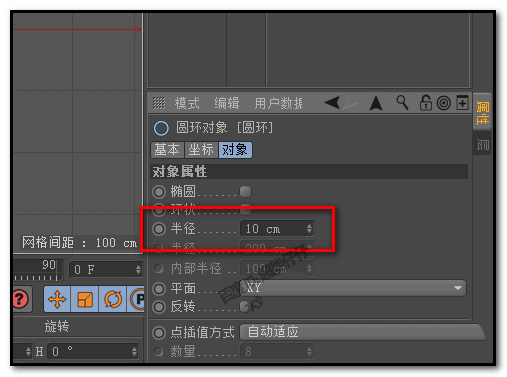507x377 pixels.
Task: Click the 椭圆 keyframe circle
Action: click(x=159, y=192)
